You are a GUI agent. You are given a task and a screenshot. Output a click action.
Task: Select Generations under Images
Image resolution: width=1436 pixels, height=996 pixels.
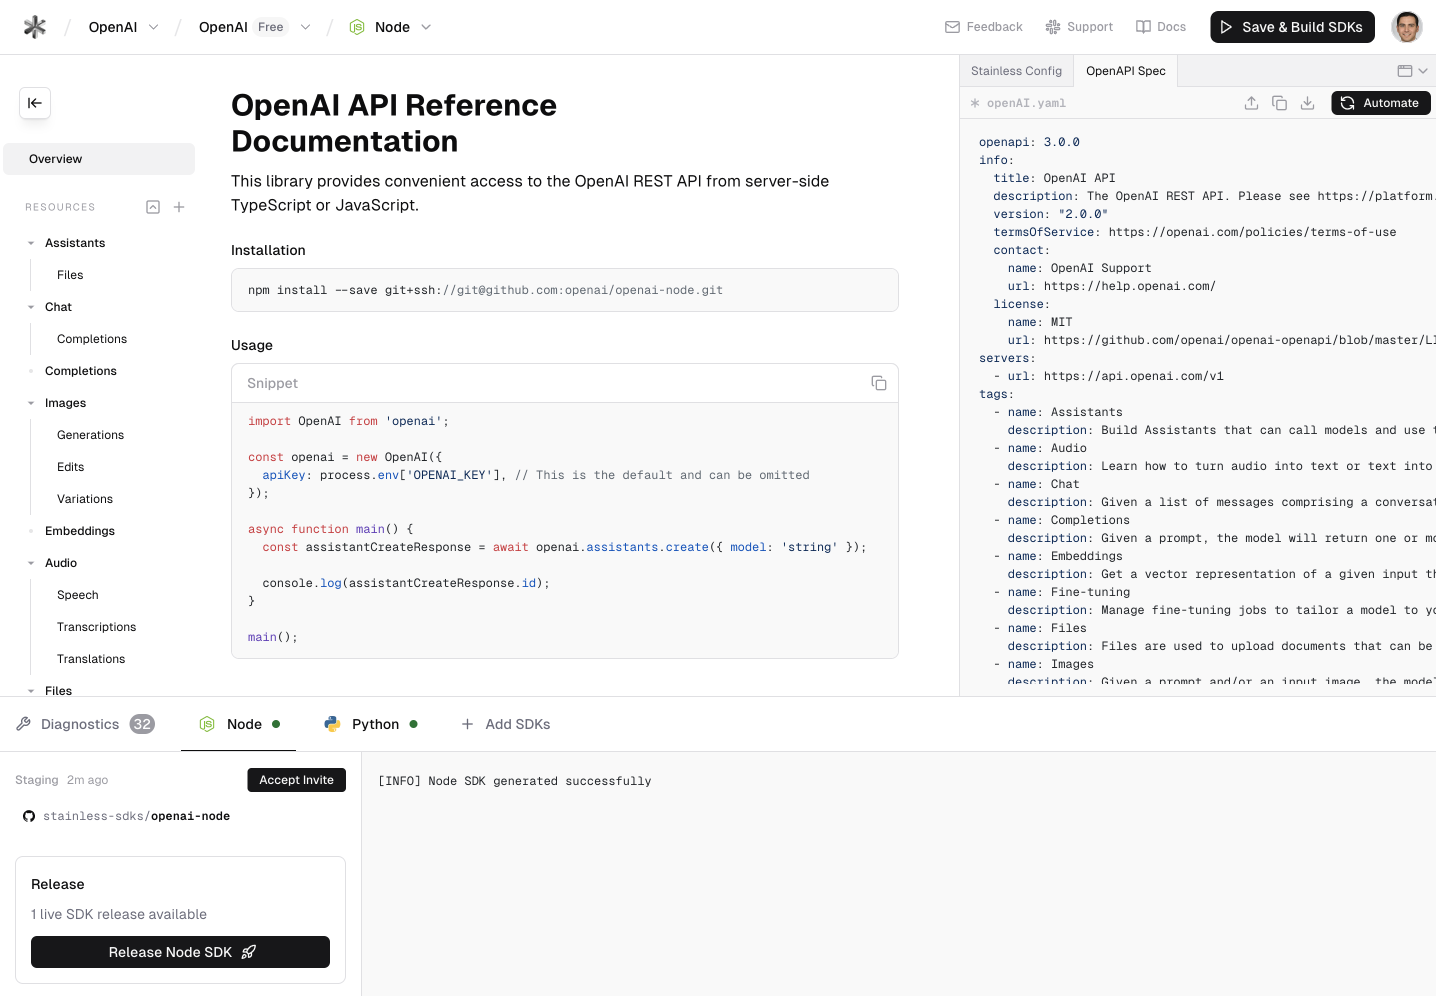click(90, 435)
